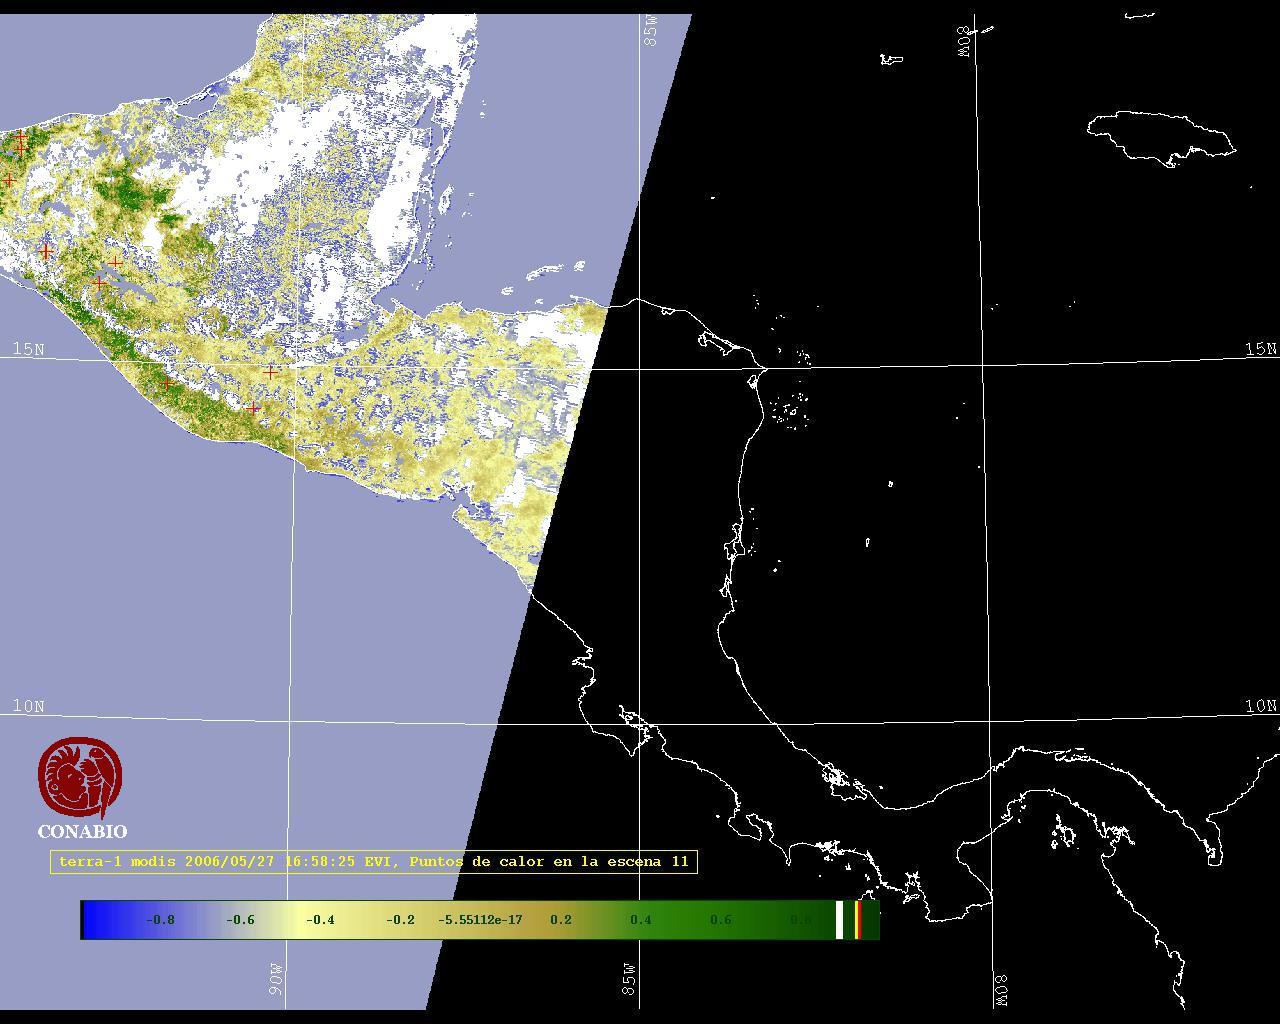Pick the -0.4 pale yellow color bar value
This screenshot has width=1280, height=1024.
(320, 920)
